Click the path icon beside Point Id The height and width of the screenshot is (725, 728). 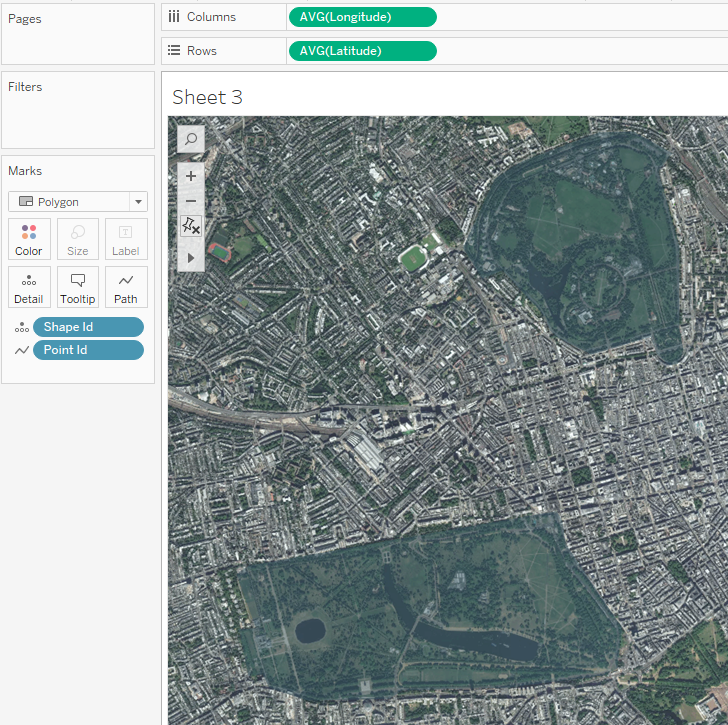pos(21,350)
